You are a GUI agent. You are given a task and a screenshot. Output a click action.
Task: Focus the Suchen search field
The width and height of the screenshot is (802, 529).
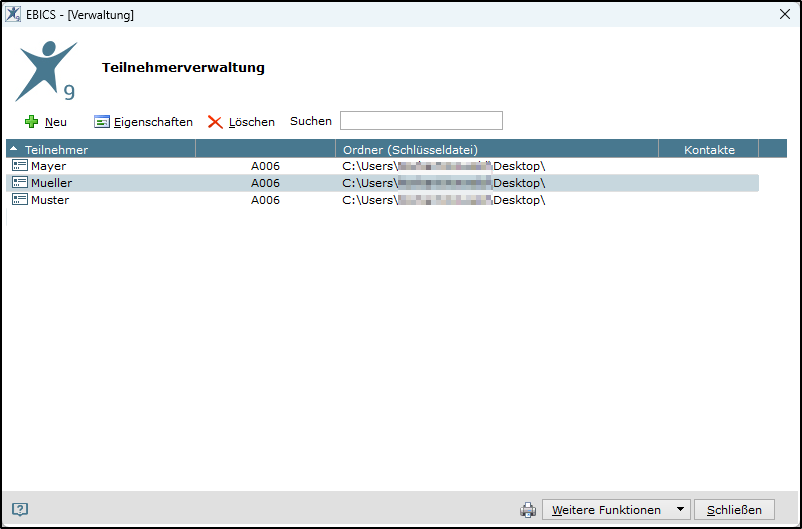click(x=421, y=121)
